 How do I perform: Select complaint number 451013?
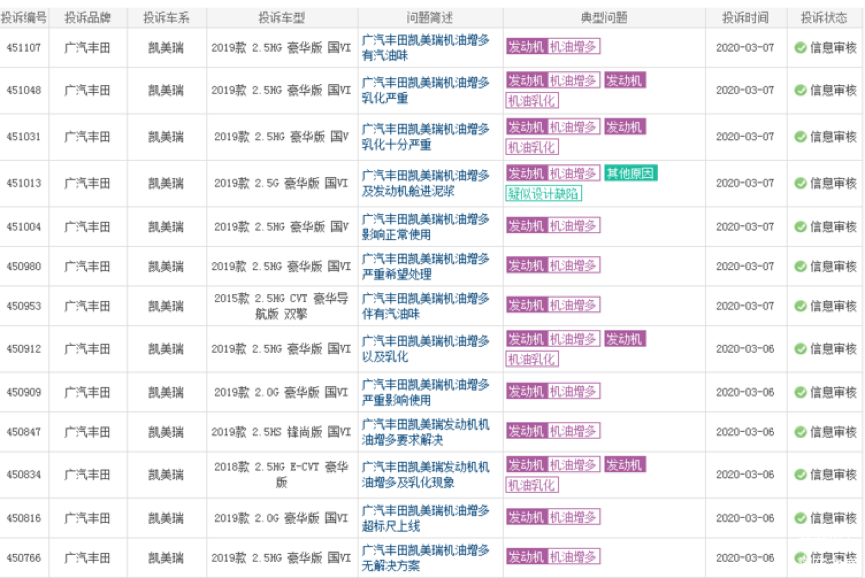tap(24, 183)
